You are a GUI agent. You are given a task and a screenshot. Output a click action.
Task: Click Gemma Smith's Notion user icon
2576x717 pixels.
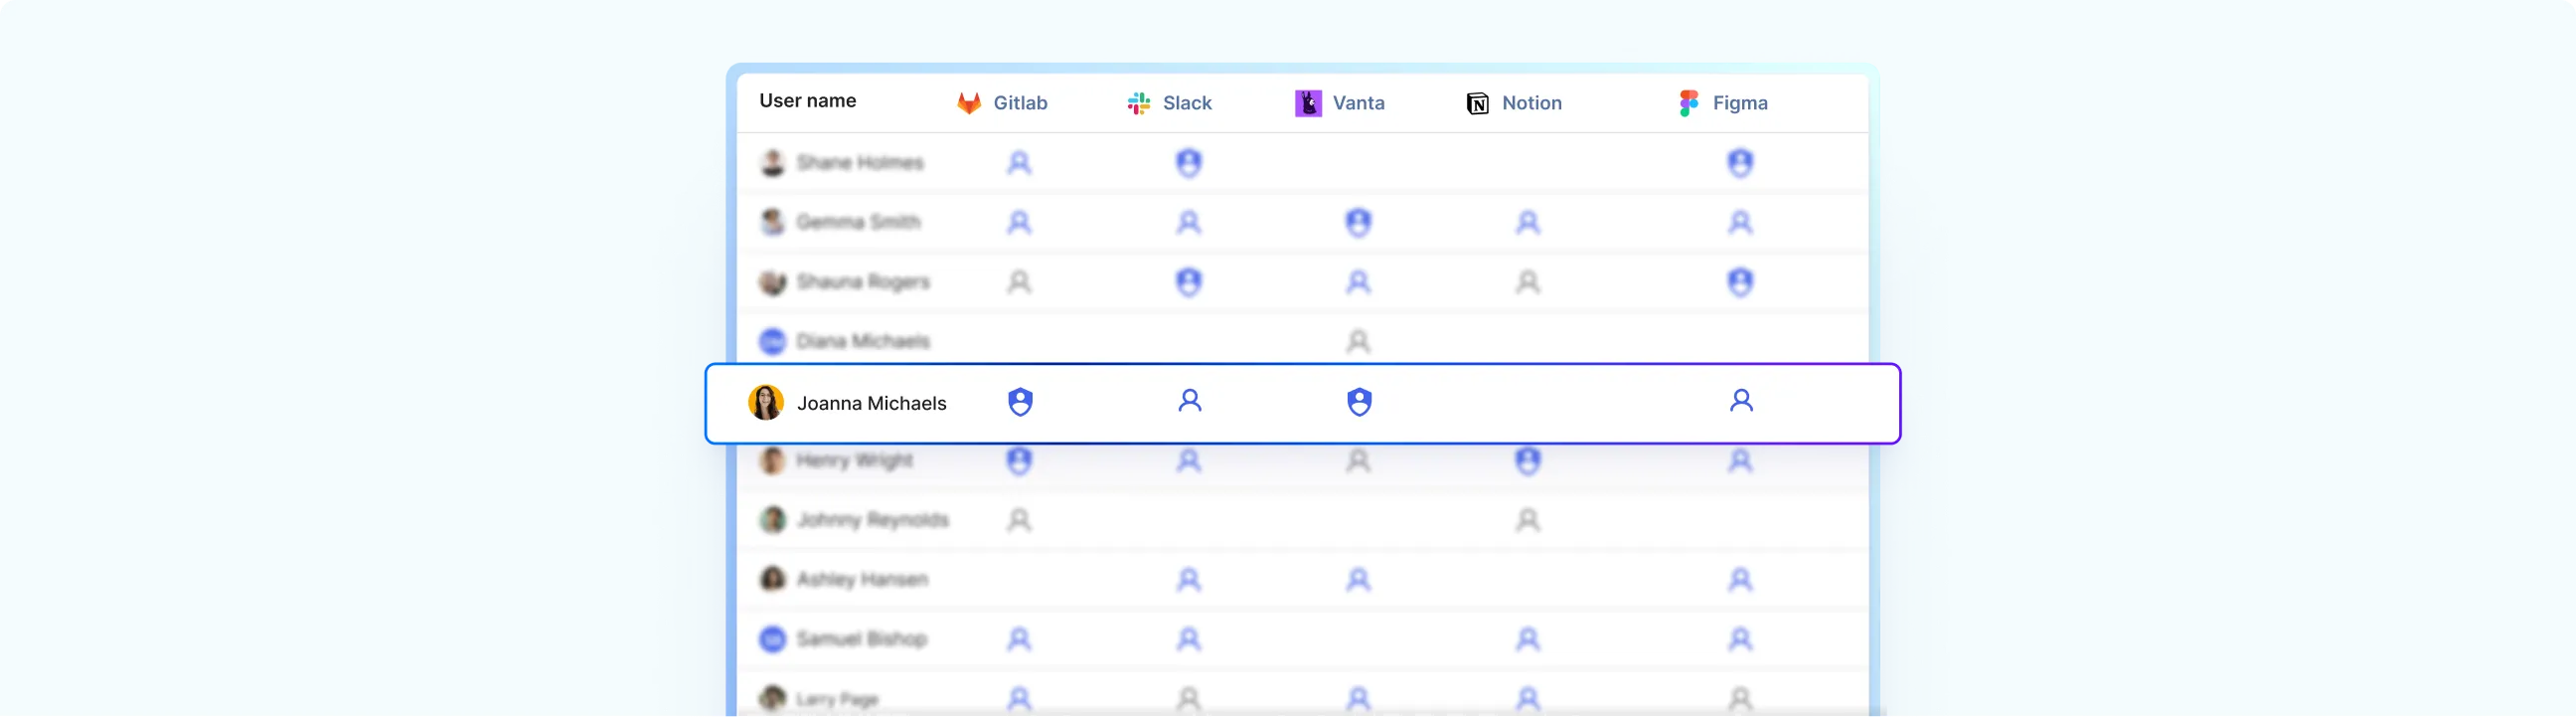click(x=1527, y=222)
